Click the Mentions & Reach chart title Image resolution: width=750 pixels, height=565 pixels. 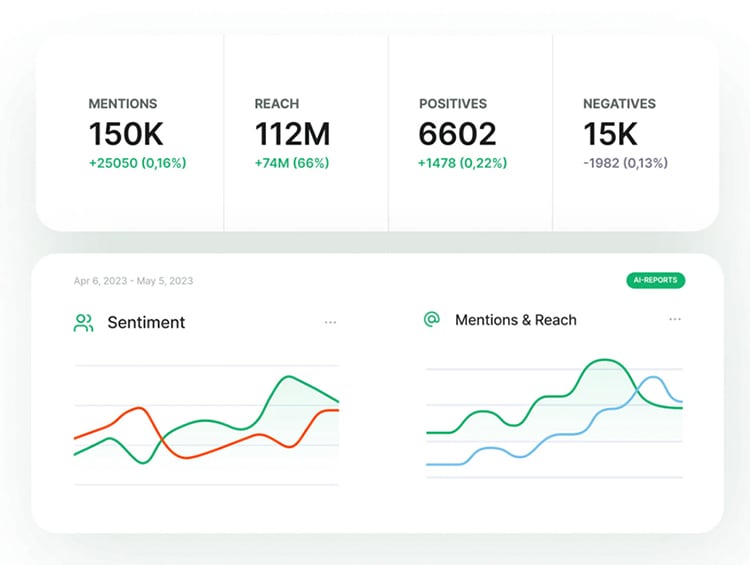coord(516,320)
